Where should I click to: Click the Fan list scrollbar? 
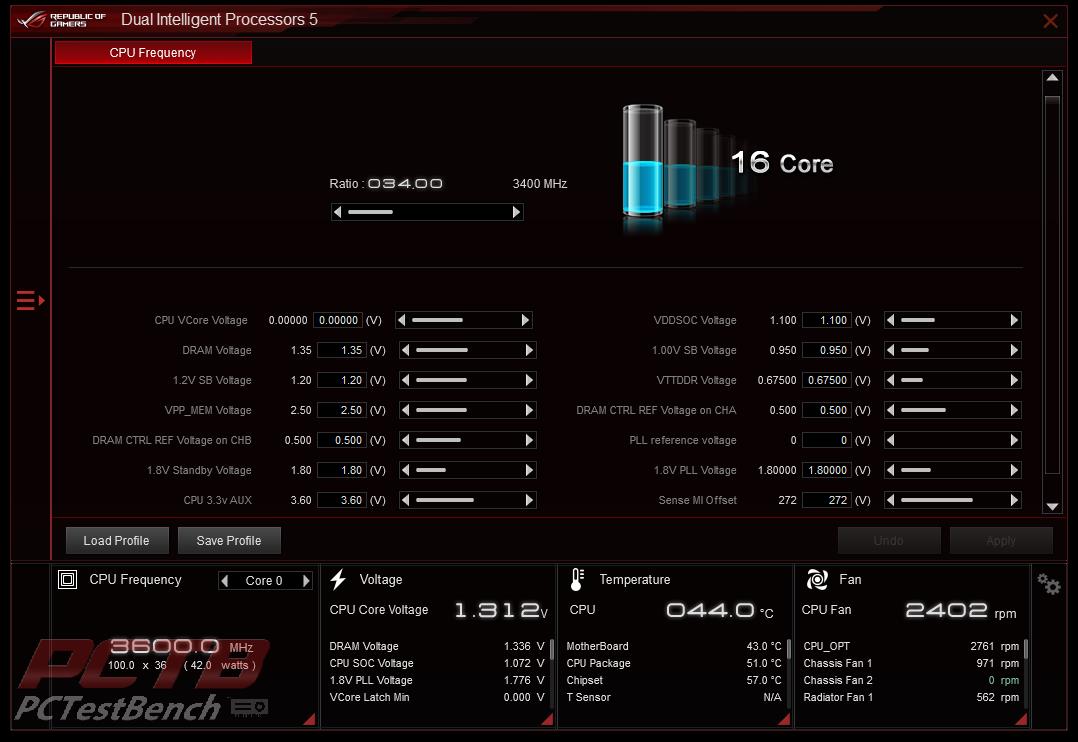tap(1026, 650)
